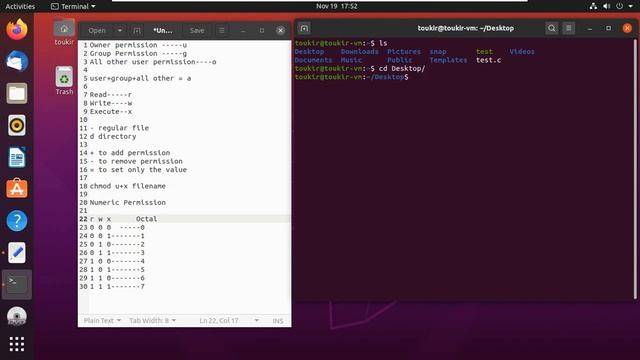640x360 pixels.
Task: Open Plain Text language dropdown
Action: (102, 320)
